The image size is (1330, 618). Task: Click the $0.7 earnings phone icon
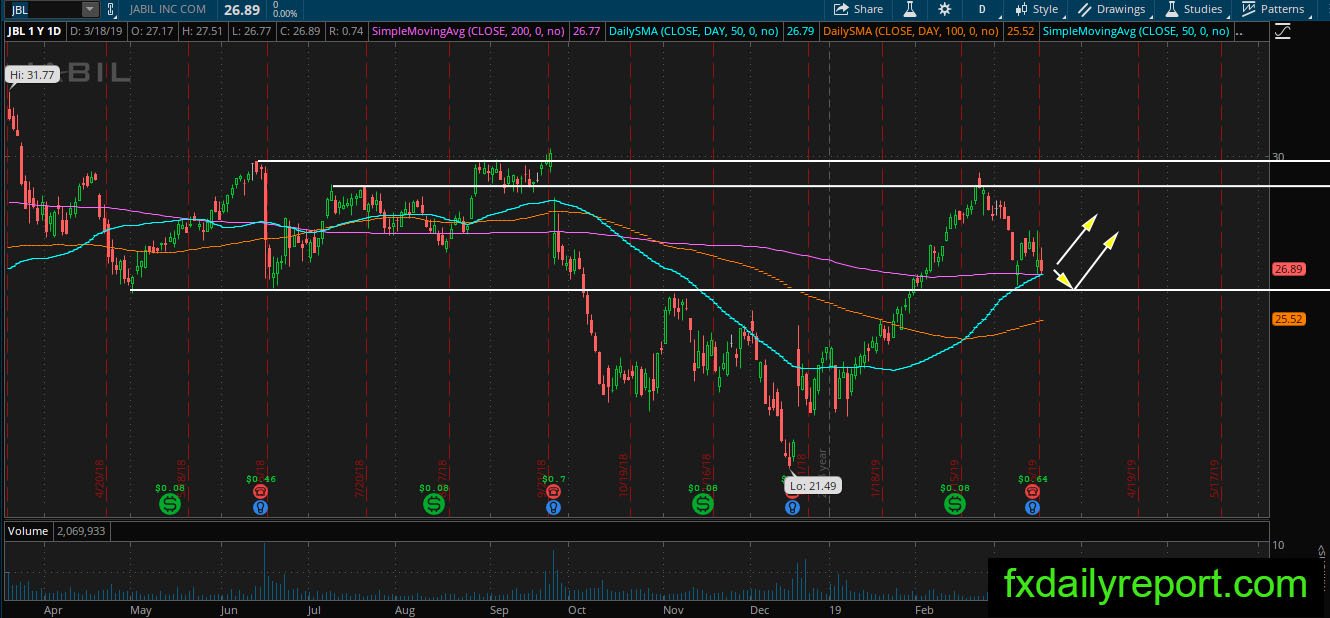(x=553, y=491)
